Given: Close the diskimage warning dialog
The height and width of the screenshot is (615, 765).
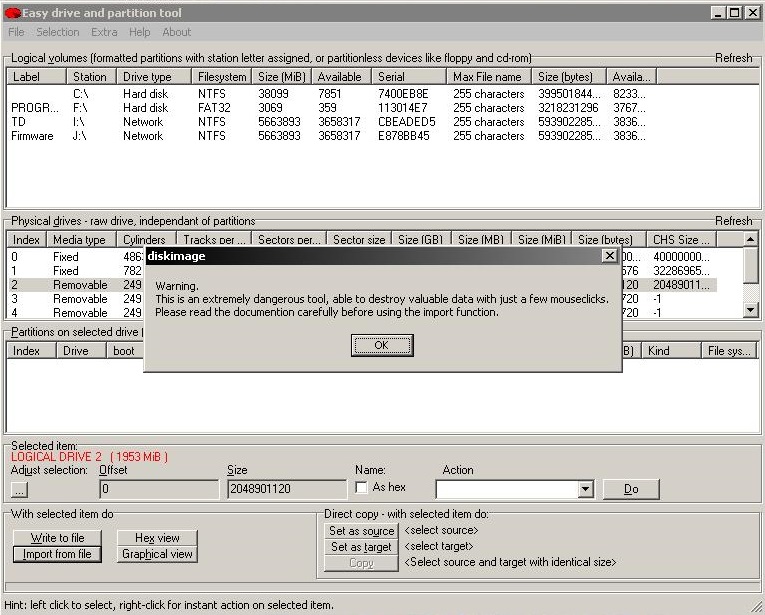Looking at the screenshot, I should [x=609, y=256].
